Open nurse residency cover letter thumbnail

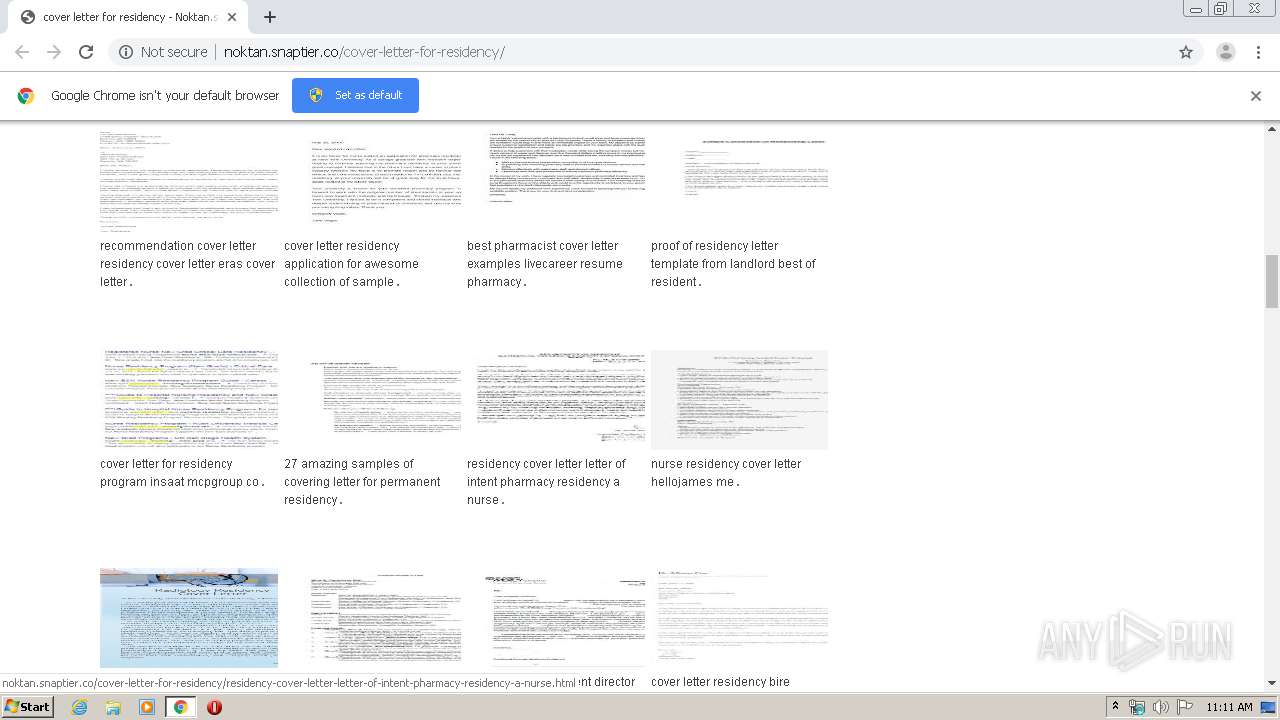pos(739,399)
